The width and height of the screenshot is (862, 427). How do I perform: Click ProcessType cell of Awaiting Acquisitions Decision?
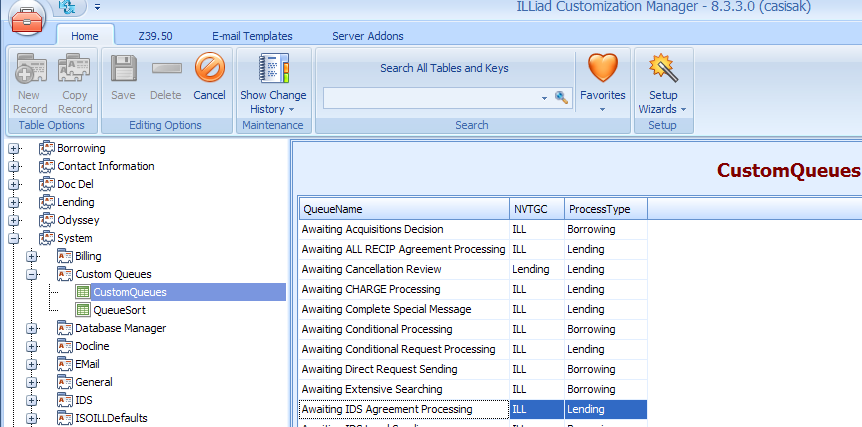pyautogui.click(x=606, y=229)
